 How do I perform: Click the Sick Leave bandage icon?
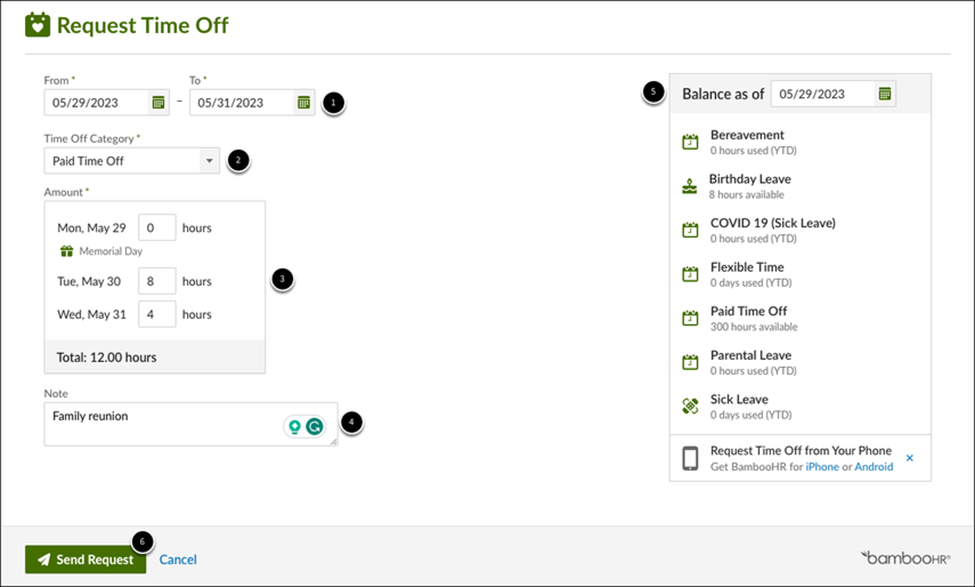click(690, 406)
